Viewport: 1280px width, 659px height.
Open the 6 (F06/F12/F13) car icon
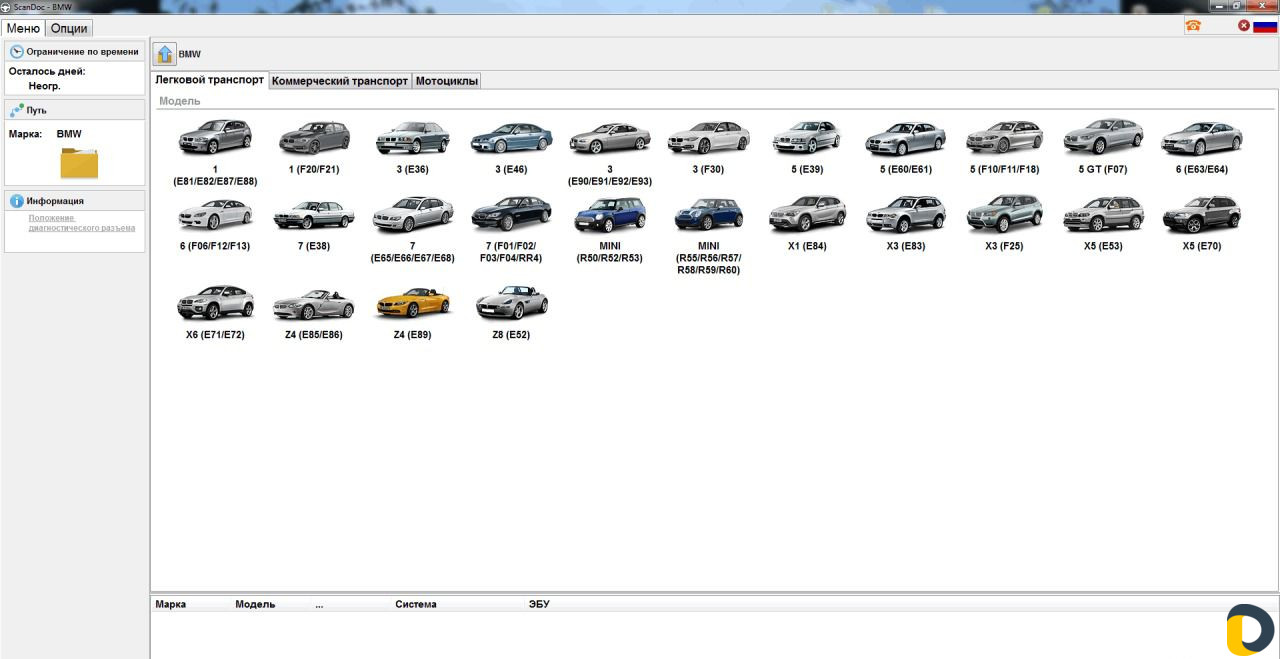(215, 215)
